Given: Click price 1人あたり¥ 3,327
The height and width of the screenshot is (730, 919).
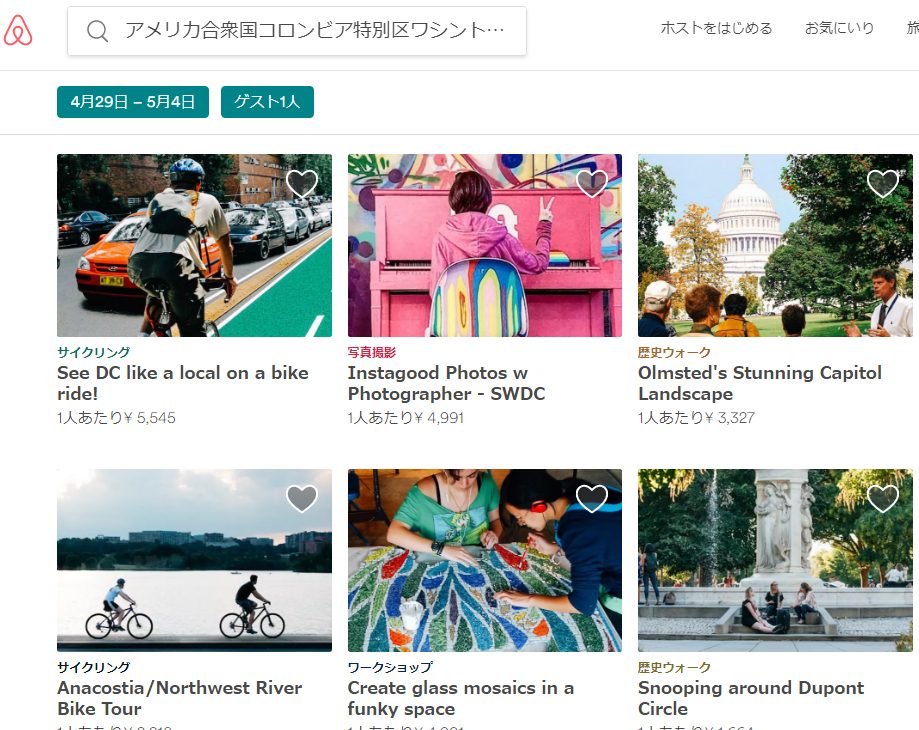Looking at the screenshot, I should click(x=697, y=418).
